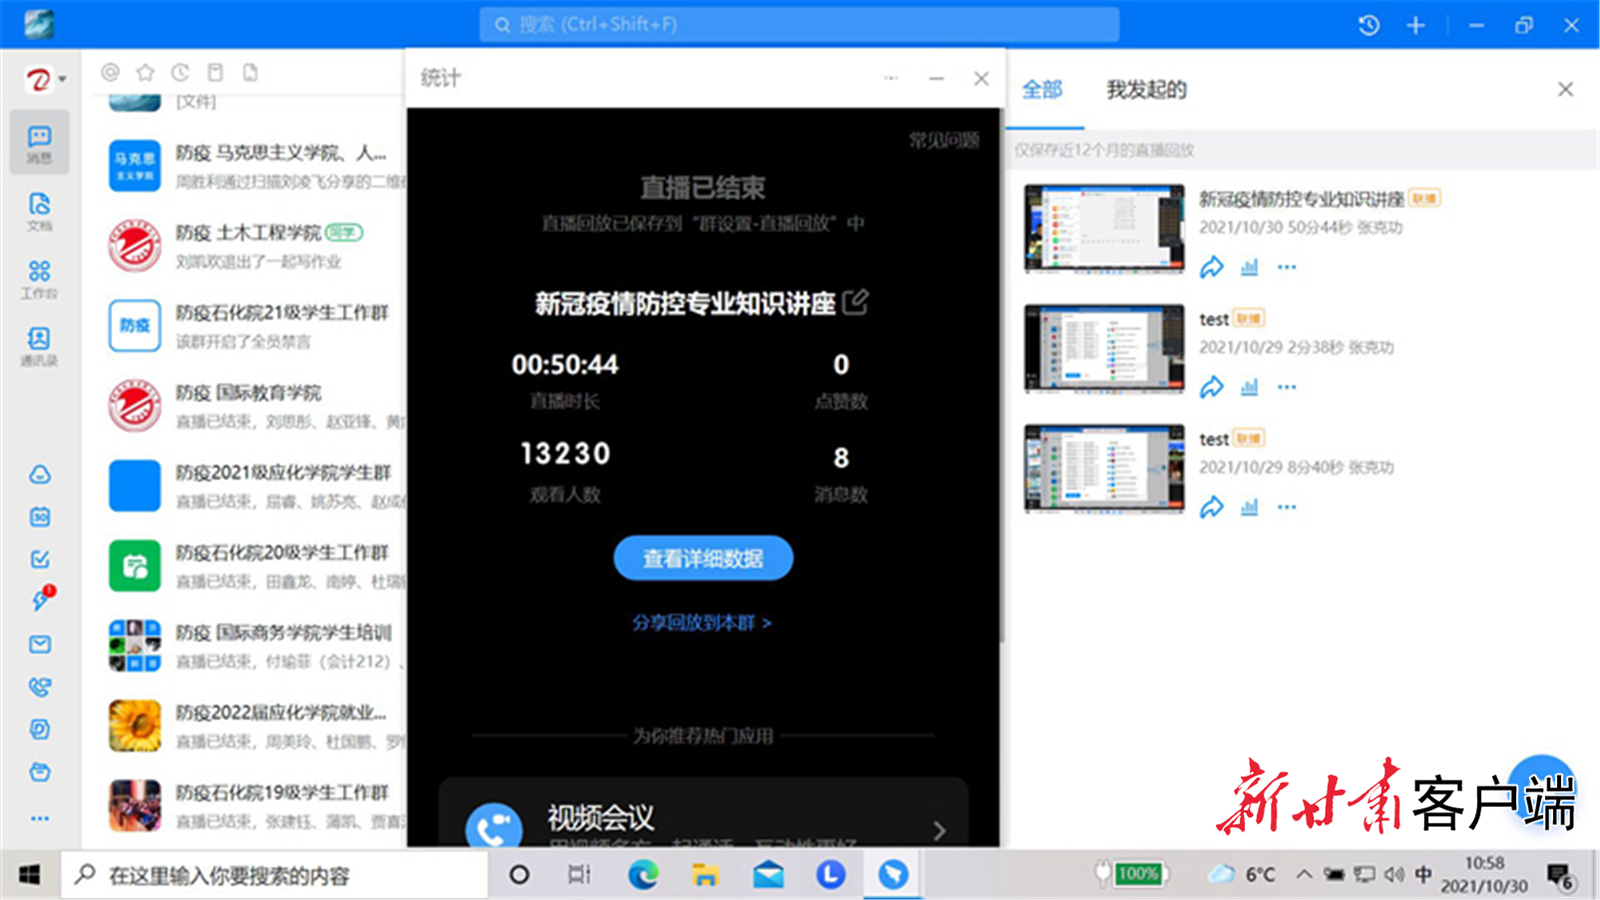Switch to the 全部 tab
This screenshot has width=1600, height=900.
click(1042, 90)
